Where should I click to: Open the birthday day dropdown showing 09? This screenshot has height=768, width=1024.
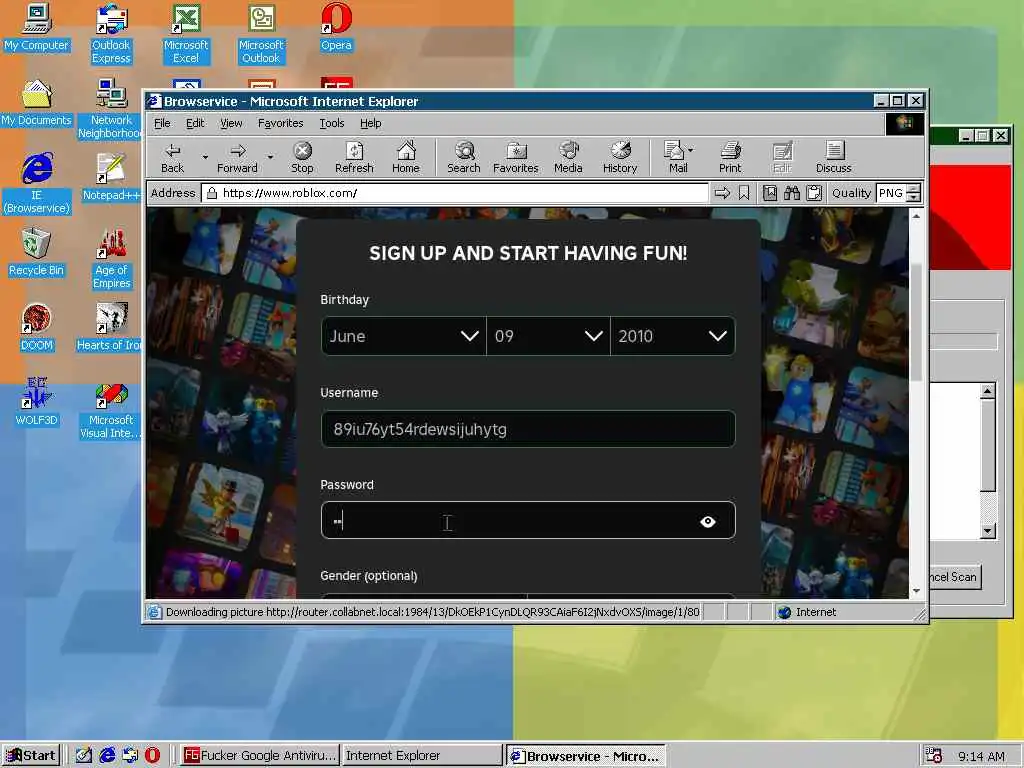tap(549, 336)
